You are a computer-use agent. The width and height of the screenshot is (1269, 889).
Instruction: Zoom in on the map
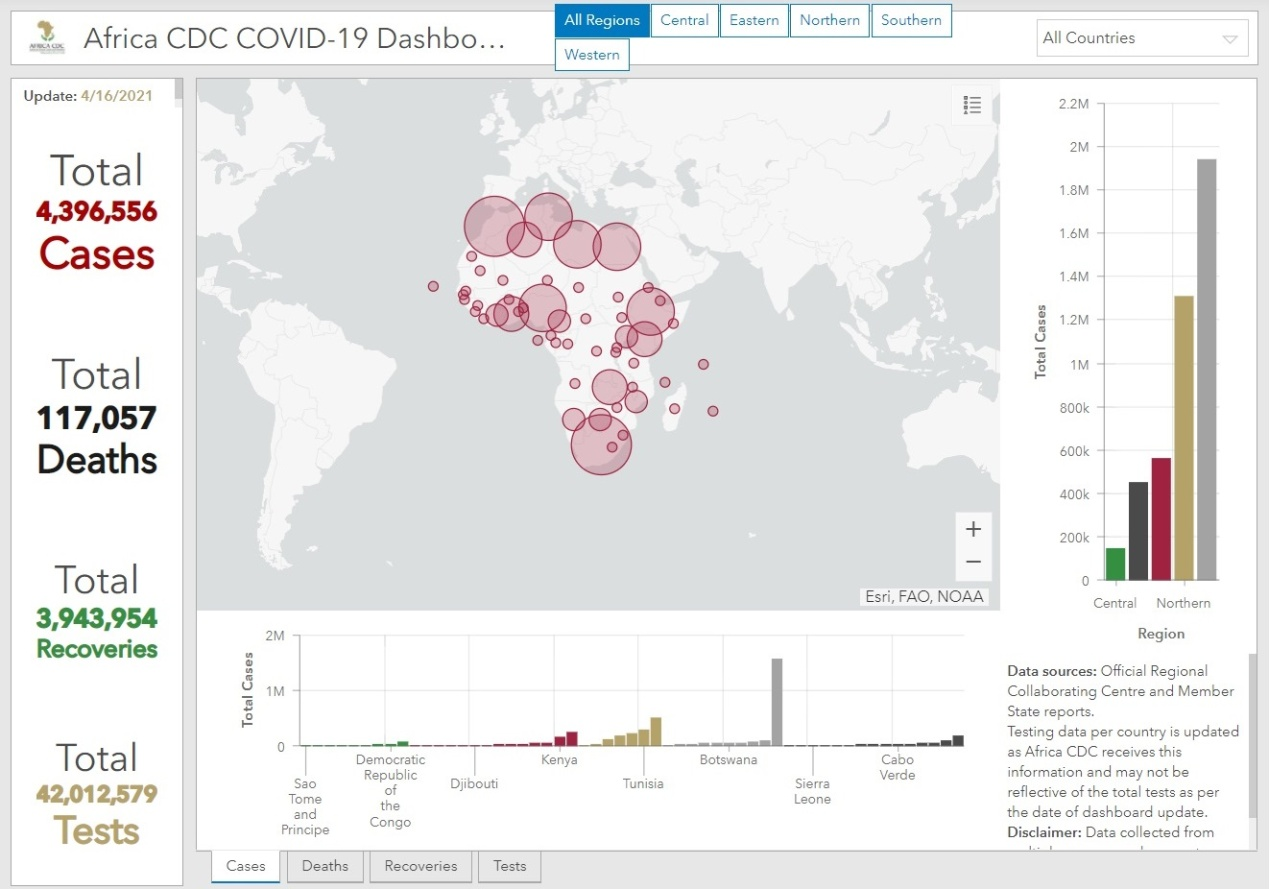973,529
